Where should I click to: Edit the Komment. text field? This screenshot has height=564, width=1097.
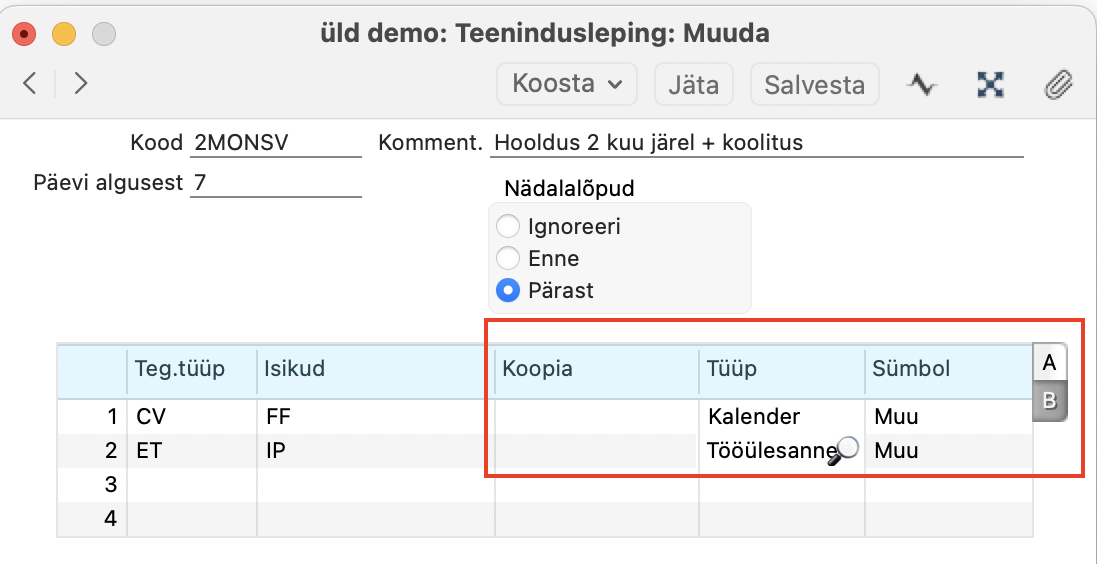point(758,143)
